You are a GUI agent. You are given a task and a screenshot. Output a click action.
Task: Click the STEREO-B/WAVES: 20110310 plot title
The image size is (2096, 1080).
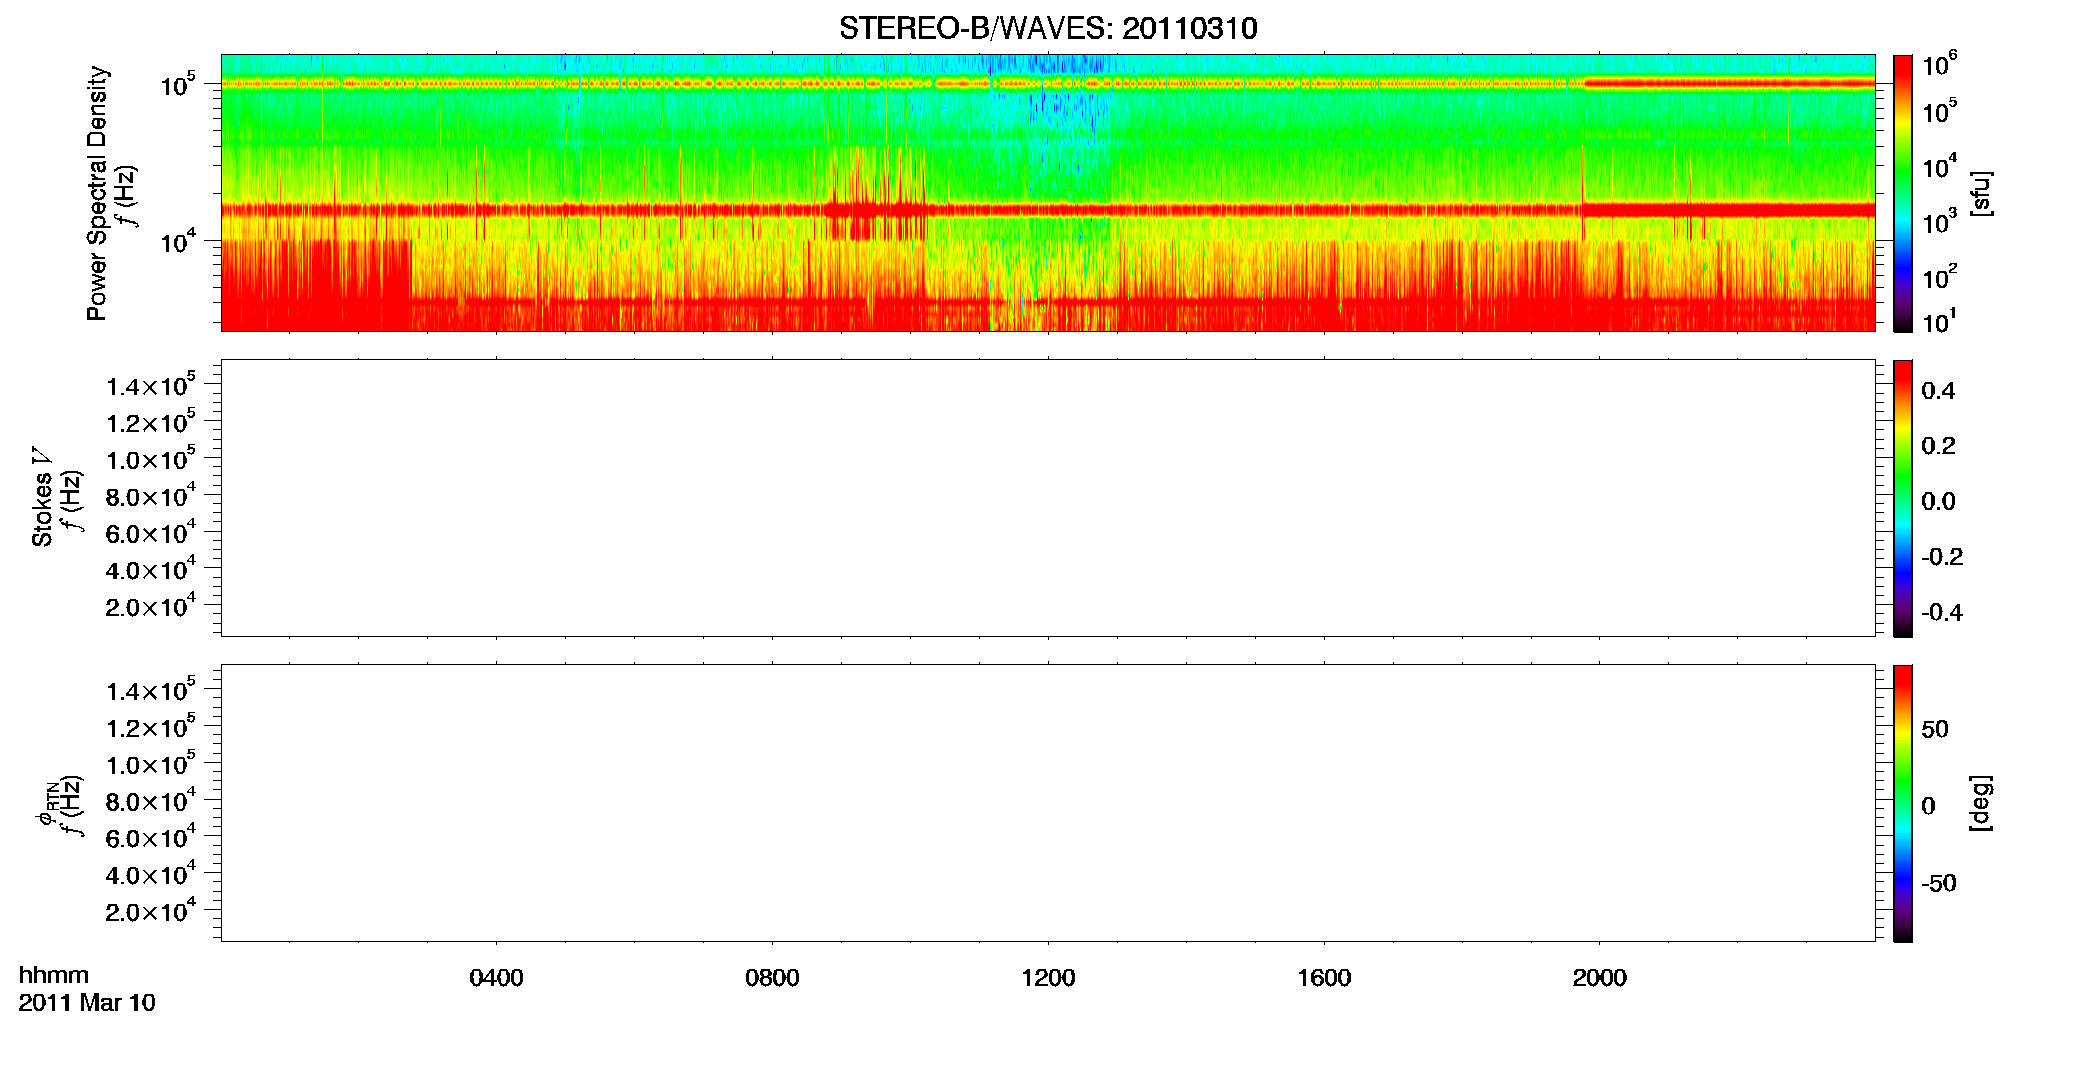coord(1048,28)
